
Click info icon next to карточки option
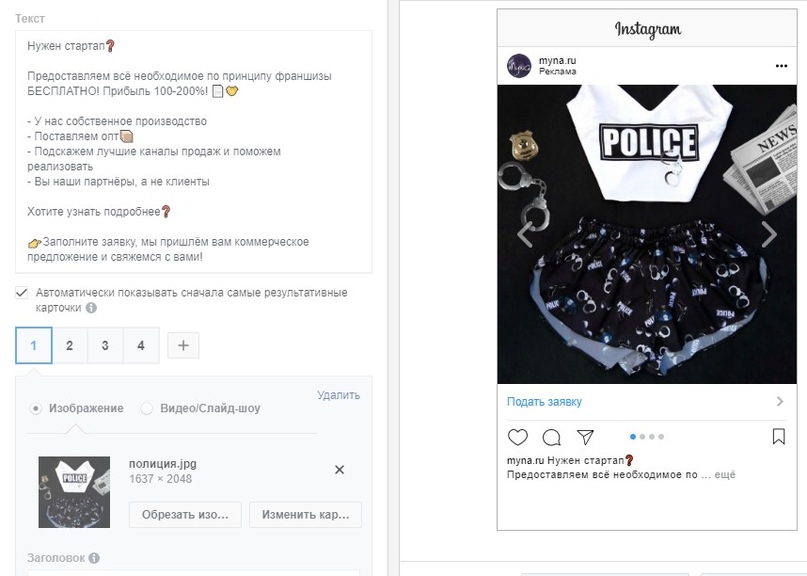click(x=91, y=308)
